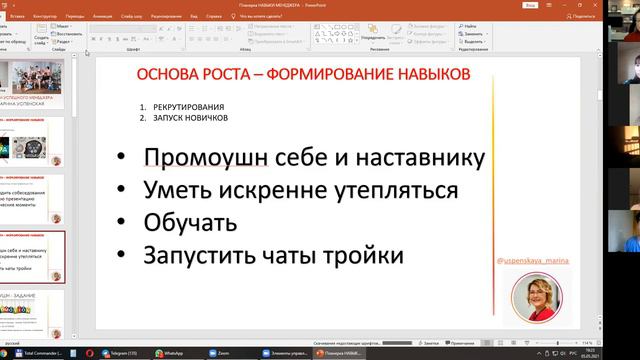Click the Вход sign-in button

[x=530, y=5]
